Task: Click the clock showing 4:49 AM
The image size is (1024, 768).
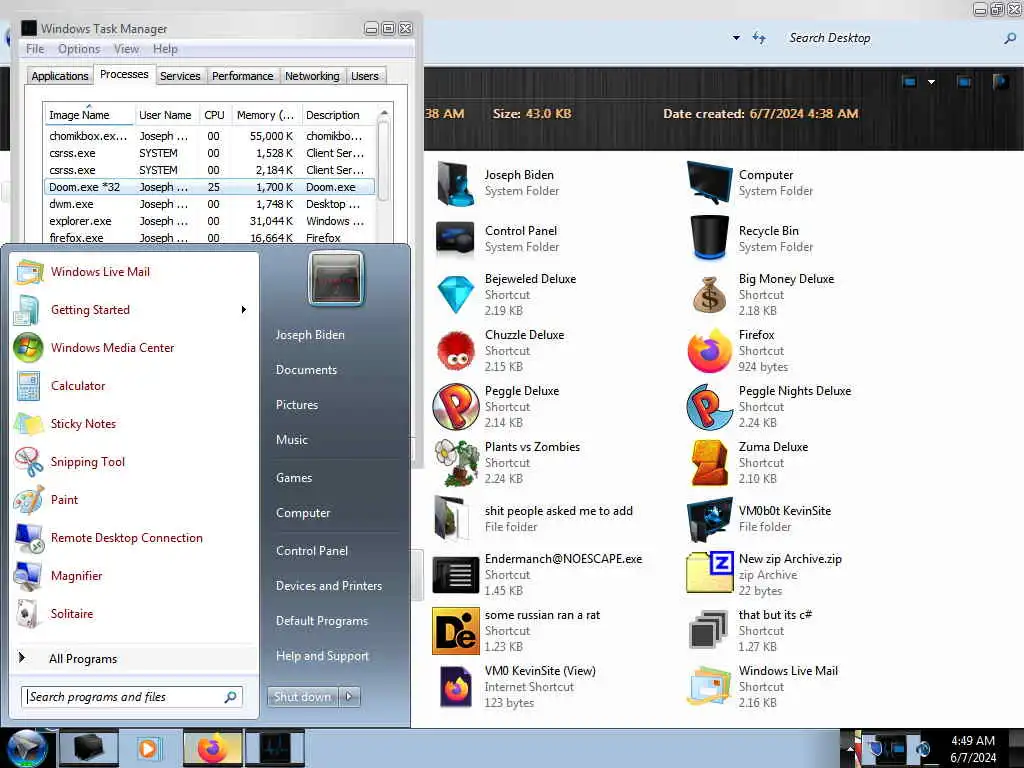Action: (x=973, y=741)
